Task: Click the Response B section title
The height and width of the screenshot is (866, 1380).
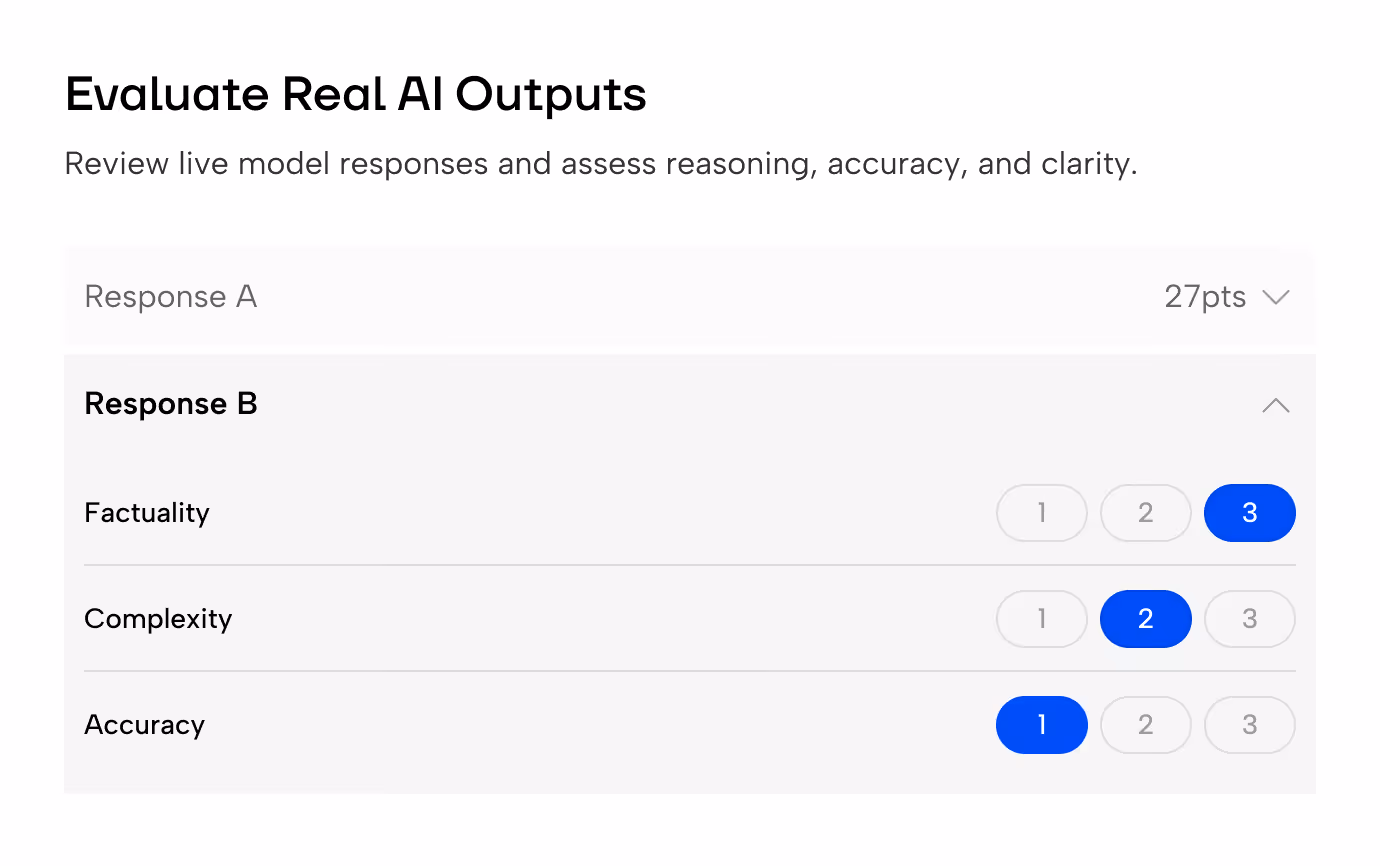Action: click(x=171, y=404)
